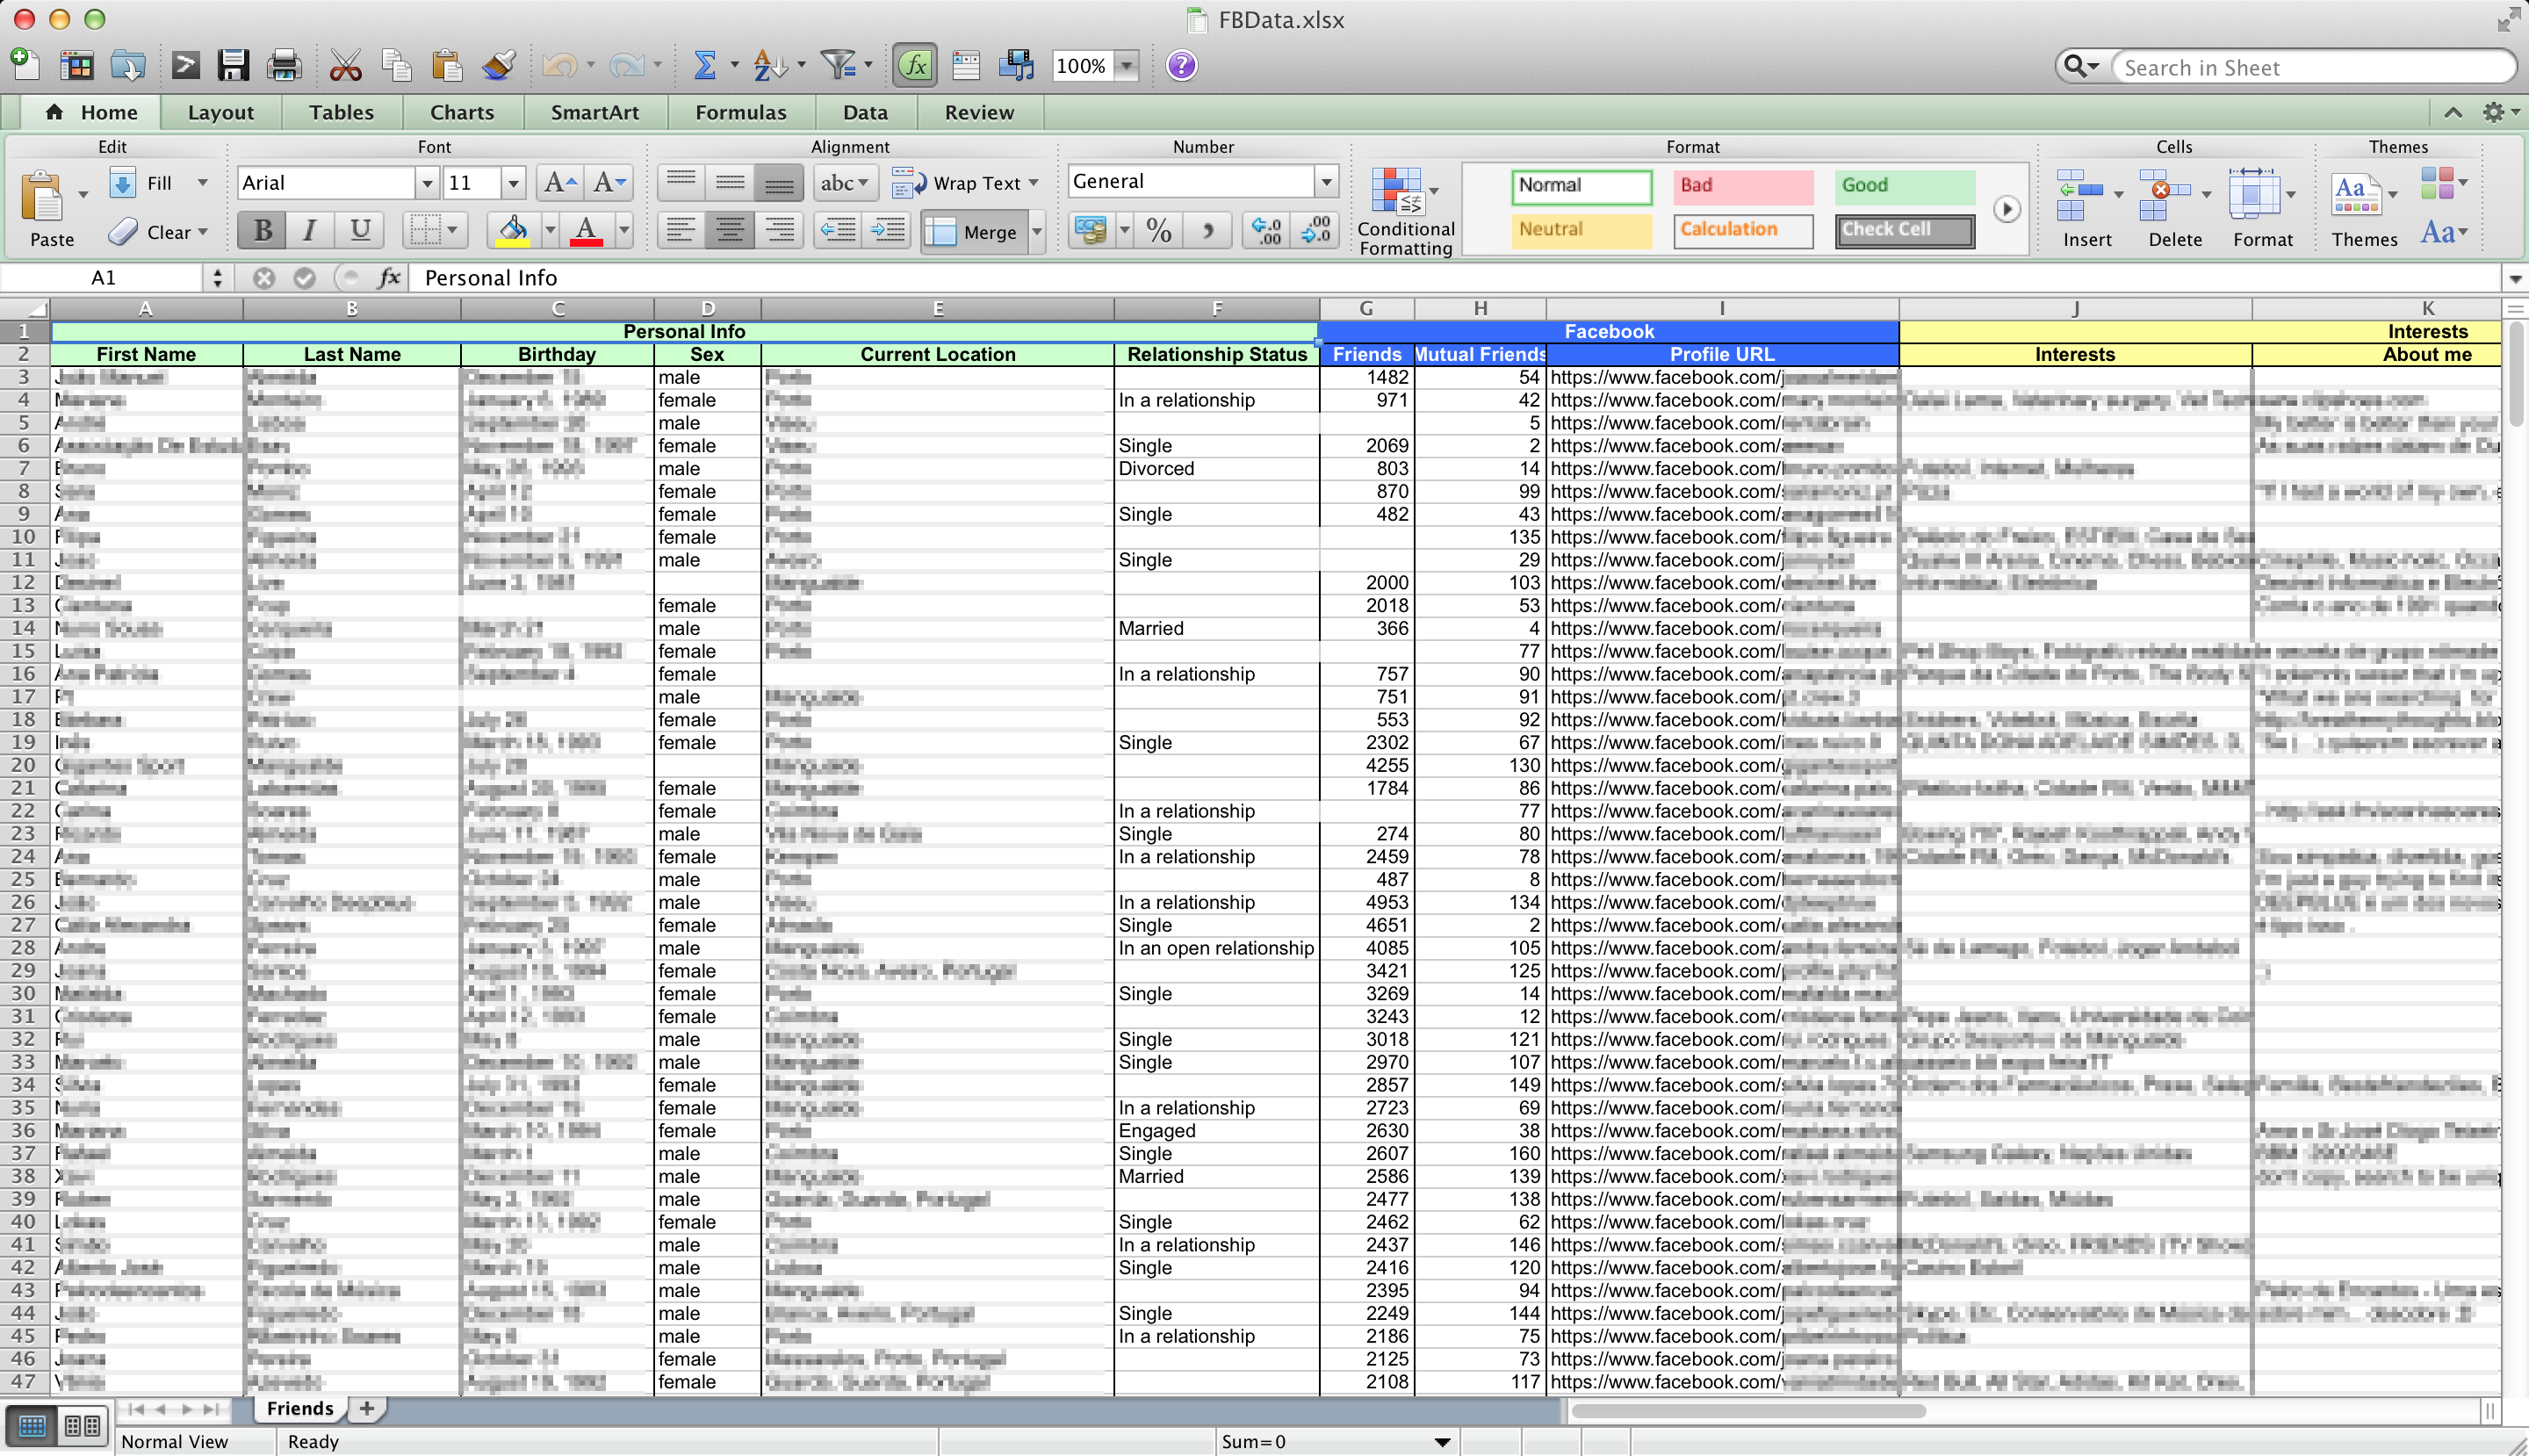Click the Paste clipboard toolbar icon
The image size is (2529, 1456).
click(447, 66)
